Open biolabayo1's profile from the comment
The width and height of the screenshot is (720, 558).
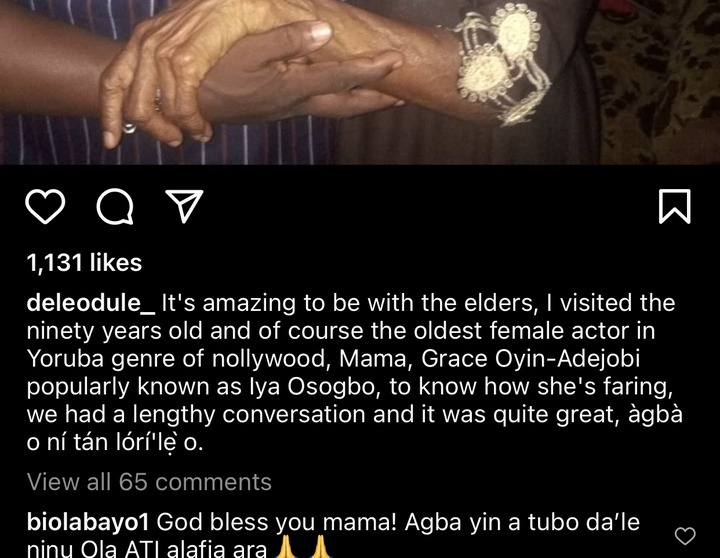(x=88, y=522)
